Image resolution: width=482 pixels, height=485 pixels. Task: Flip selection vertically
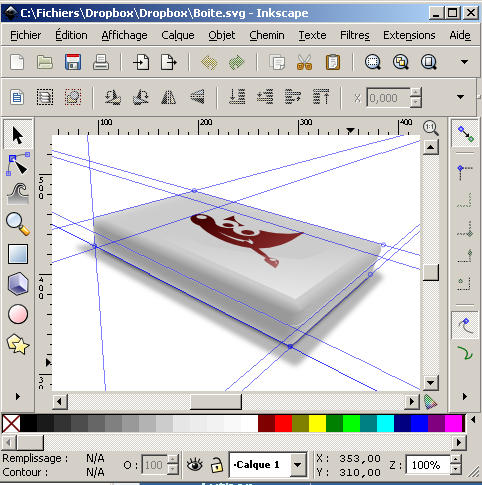pyautogui.click(x=197, y=97)
